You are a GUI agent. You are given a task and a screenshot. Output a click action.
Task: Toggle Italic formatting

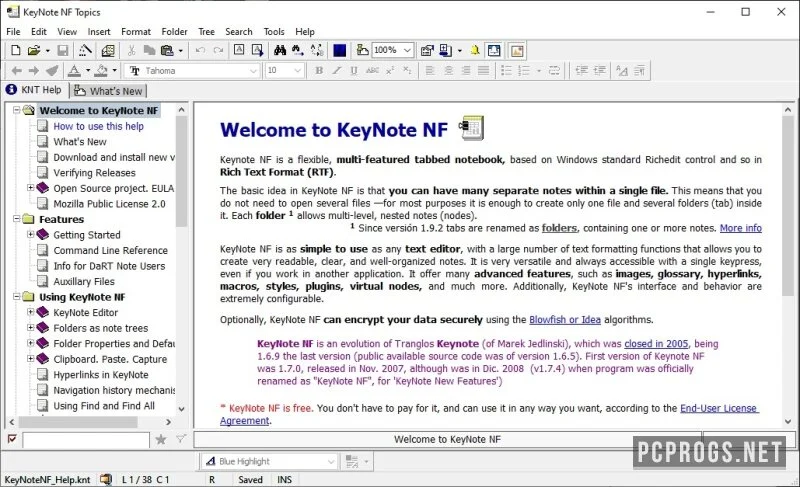click(337, 70)
